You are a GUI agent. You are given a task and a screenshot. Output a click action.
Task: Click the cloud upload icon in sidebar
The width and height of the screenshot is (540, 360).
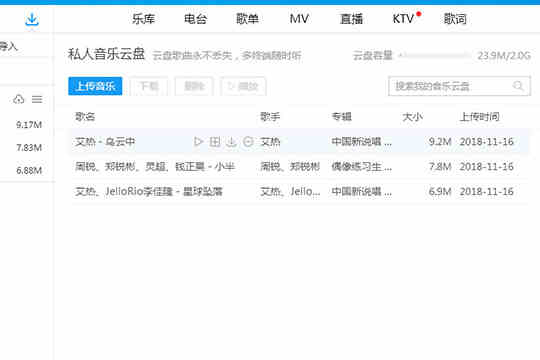(19, 100)
